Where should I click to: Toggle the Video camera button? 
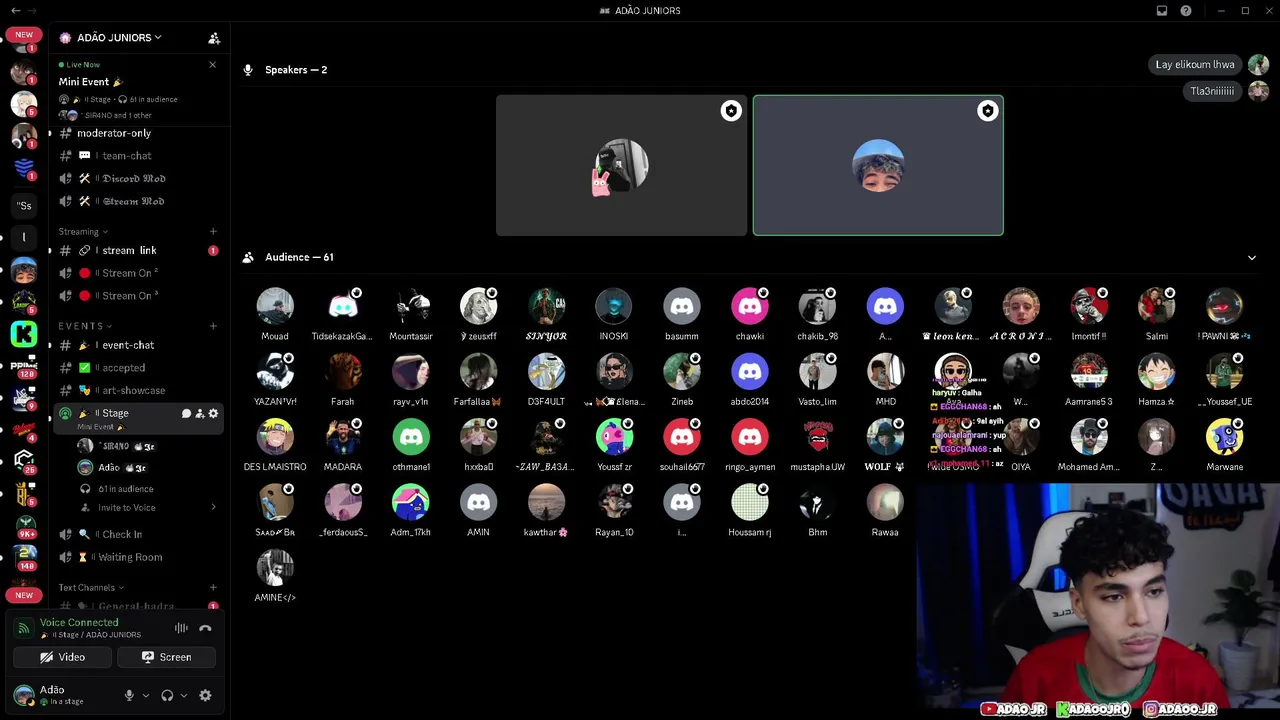62,657
